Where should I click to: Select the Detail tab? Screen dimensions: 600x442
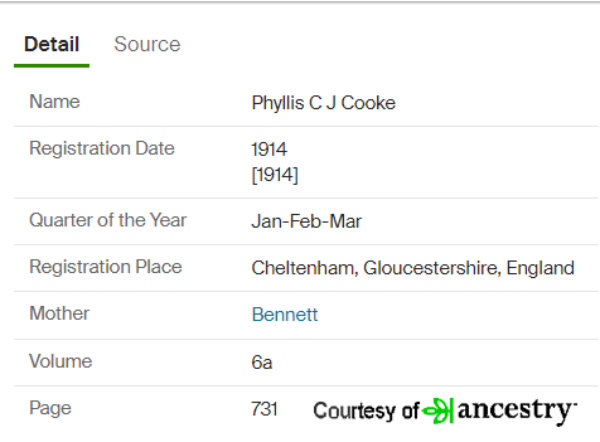[x=52, y=44]
